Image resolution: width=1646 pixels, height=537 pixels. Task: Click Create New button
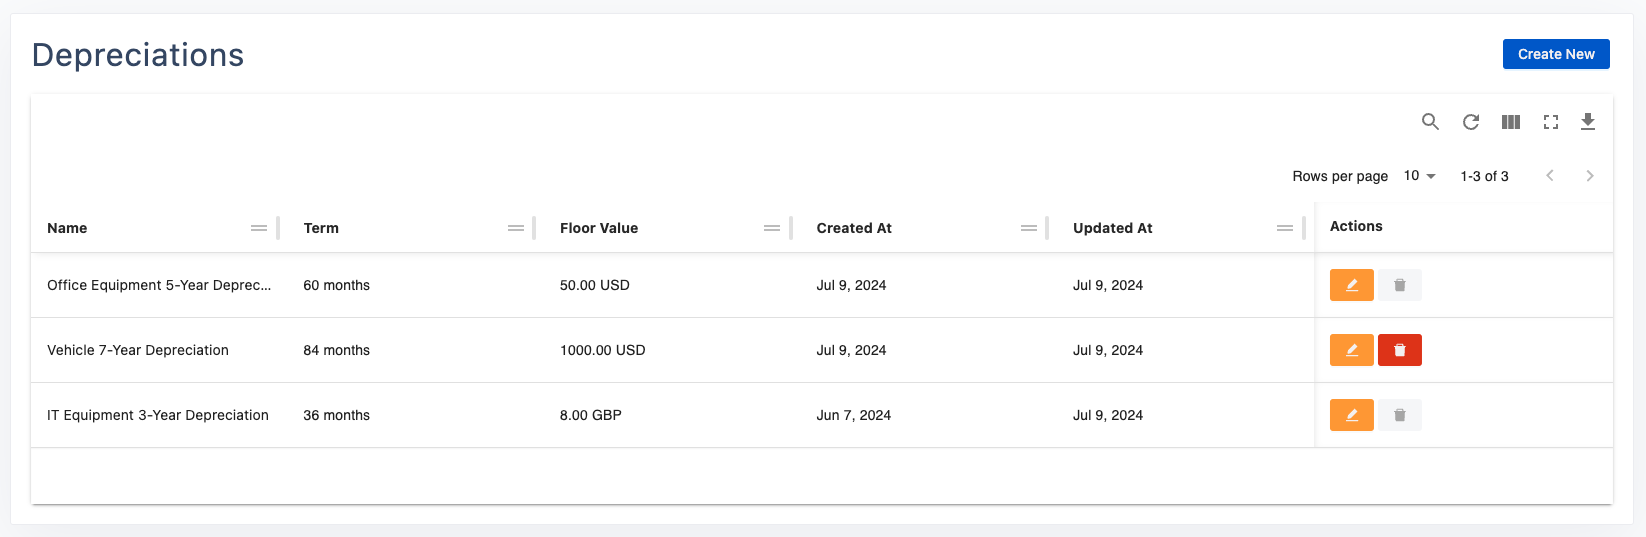click(x=1556, y=54)
